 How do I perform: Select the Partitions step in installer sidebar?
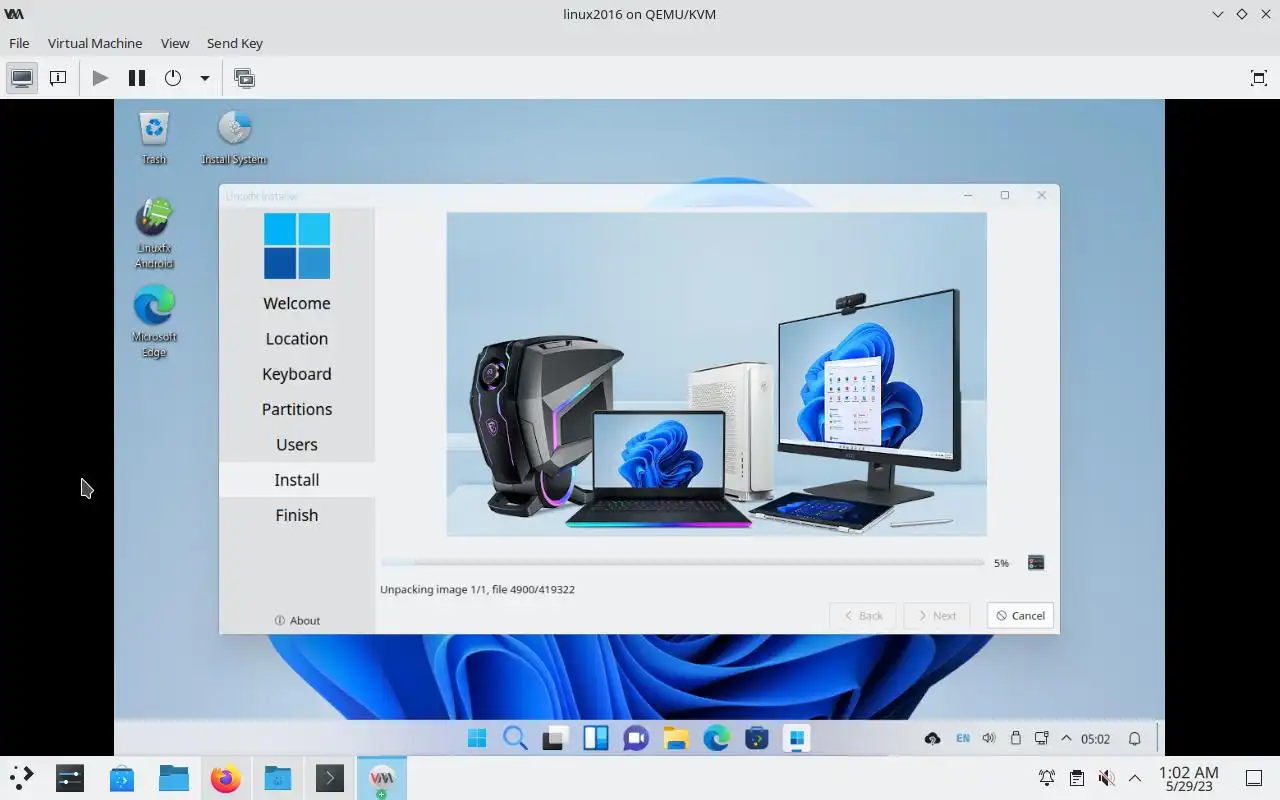(x=297, y=409)
